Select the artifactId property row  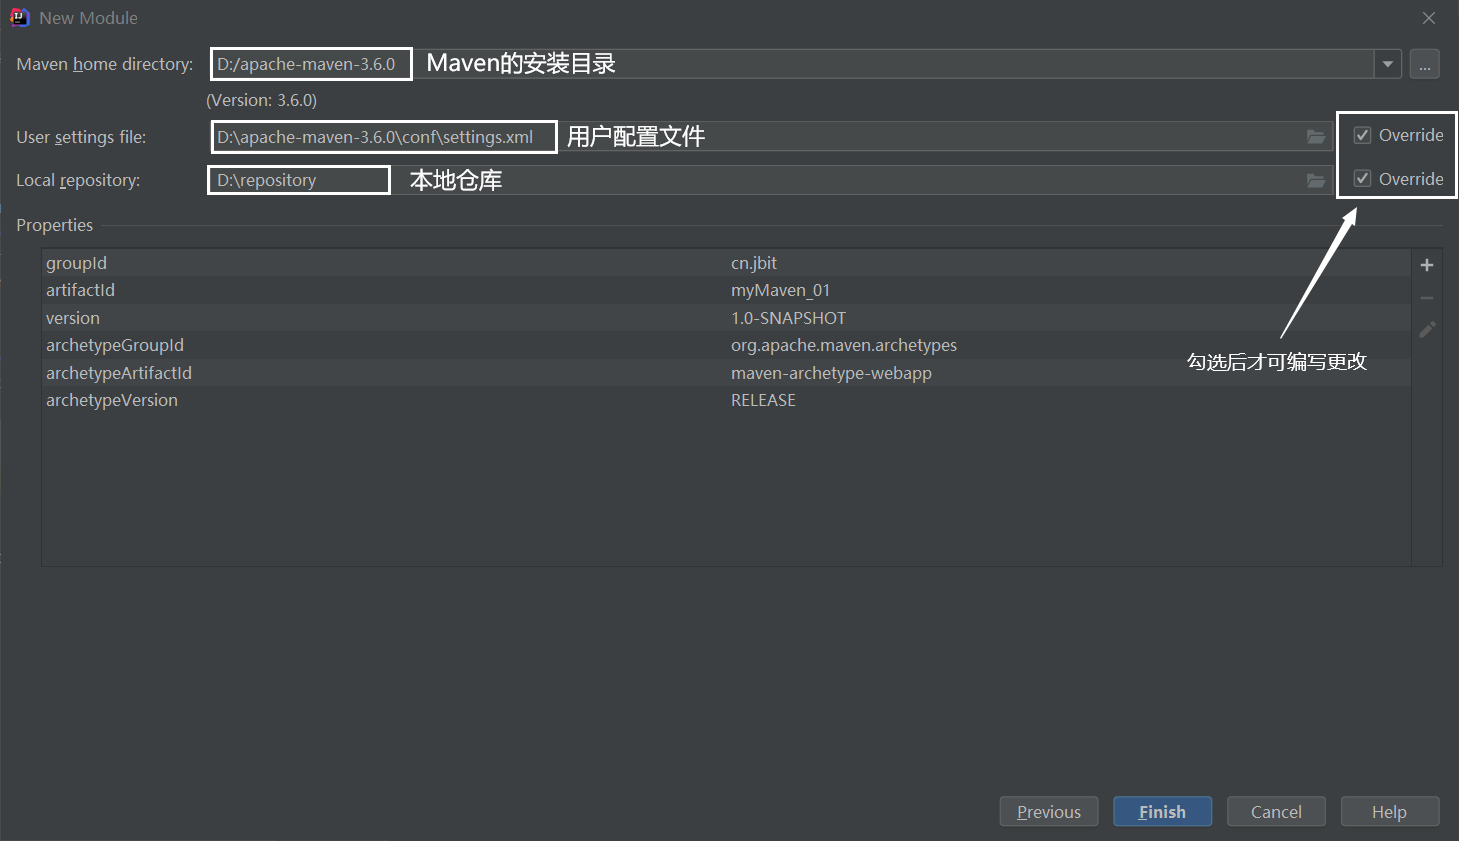point(726,290)
